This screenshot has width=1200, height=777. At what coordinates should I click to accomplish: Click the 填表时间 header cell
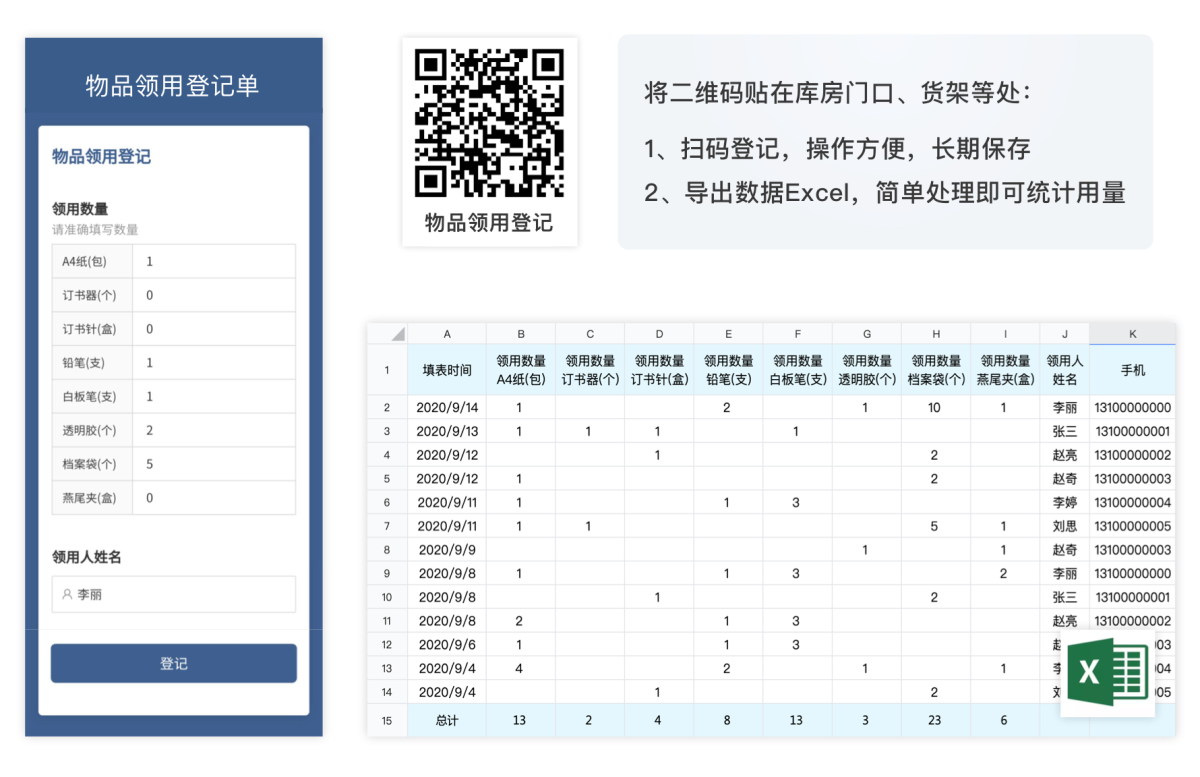(x=447, y=370)
